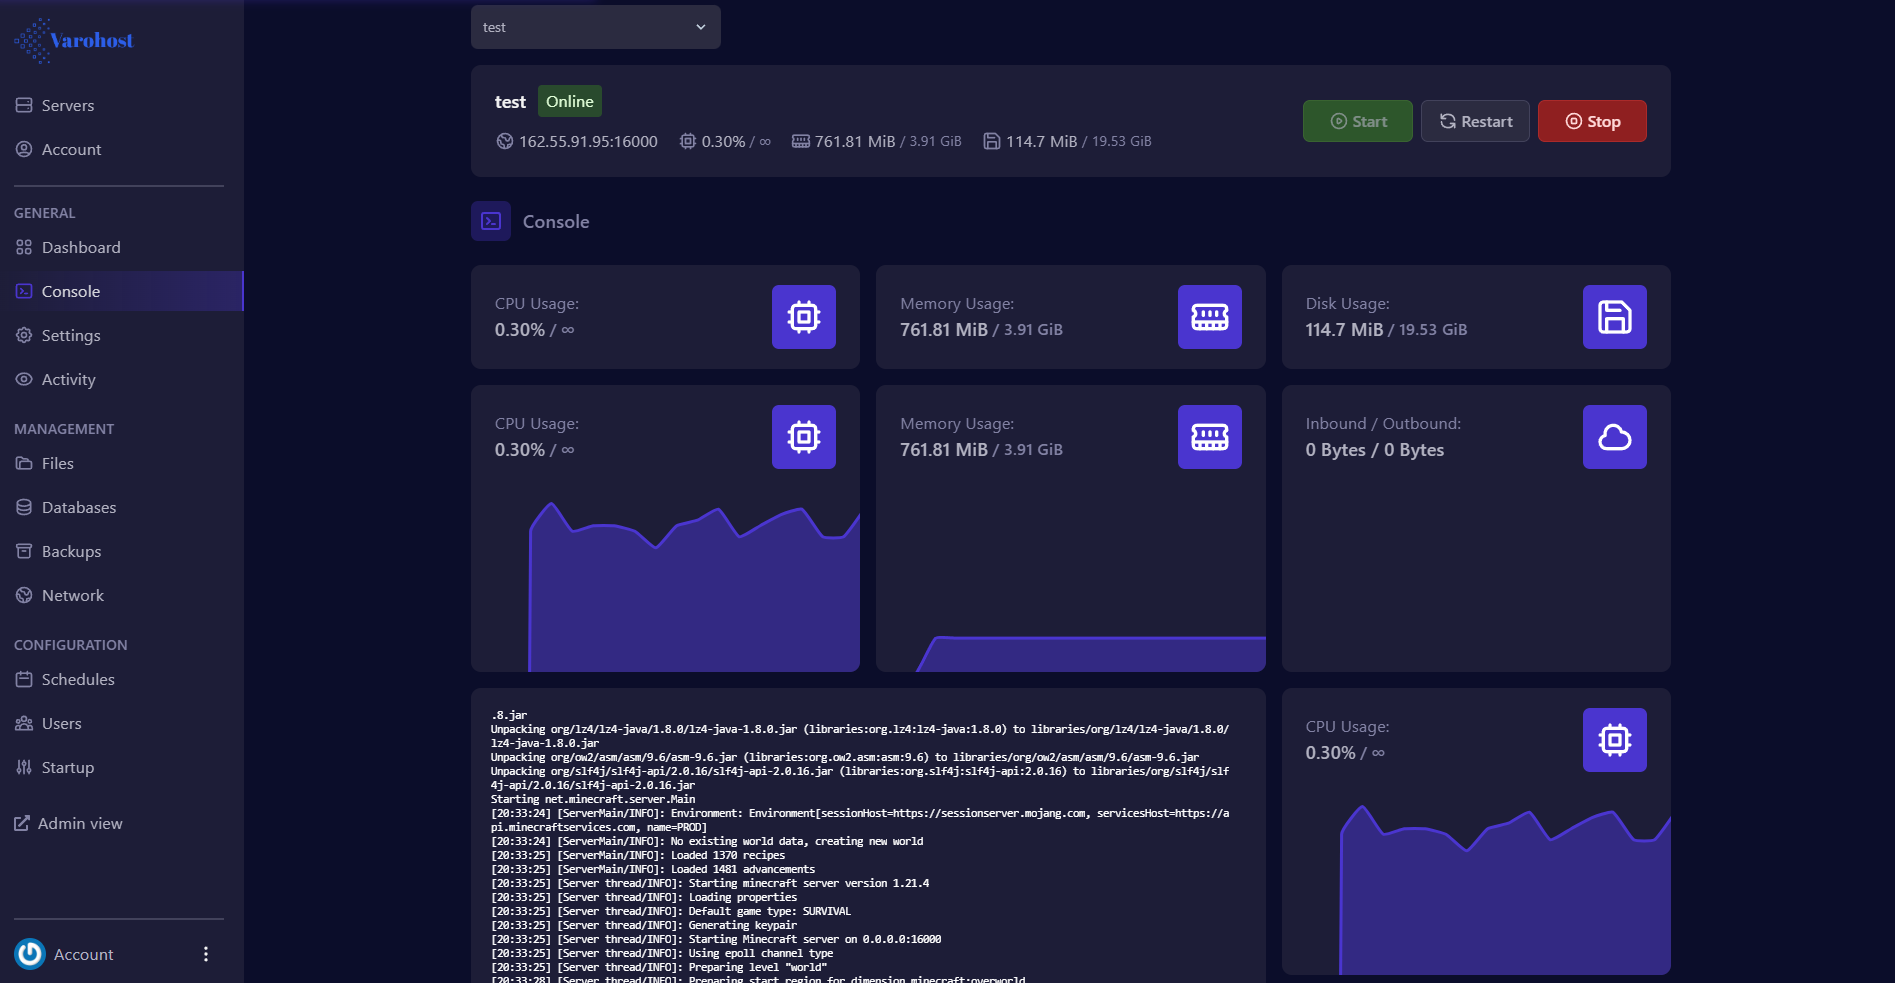Open Network page

tap(73, 595)
